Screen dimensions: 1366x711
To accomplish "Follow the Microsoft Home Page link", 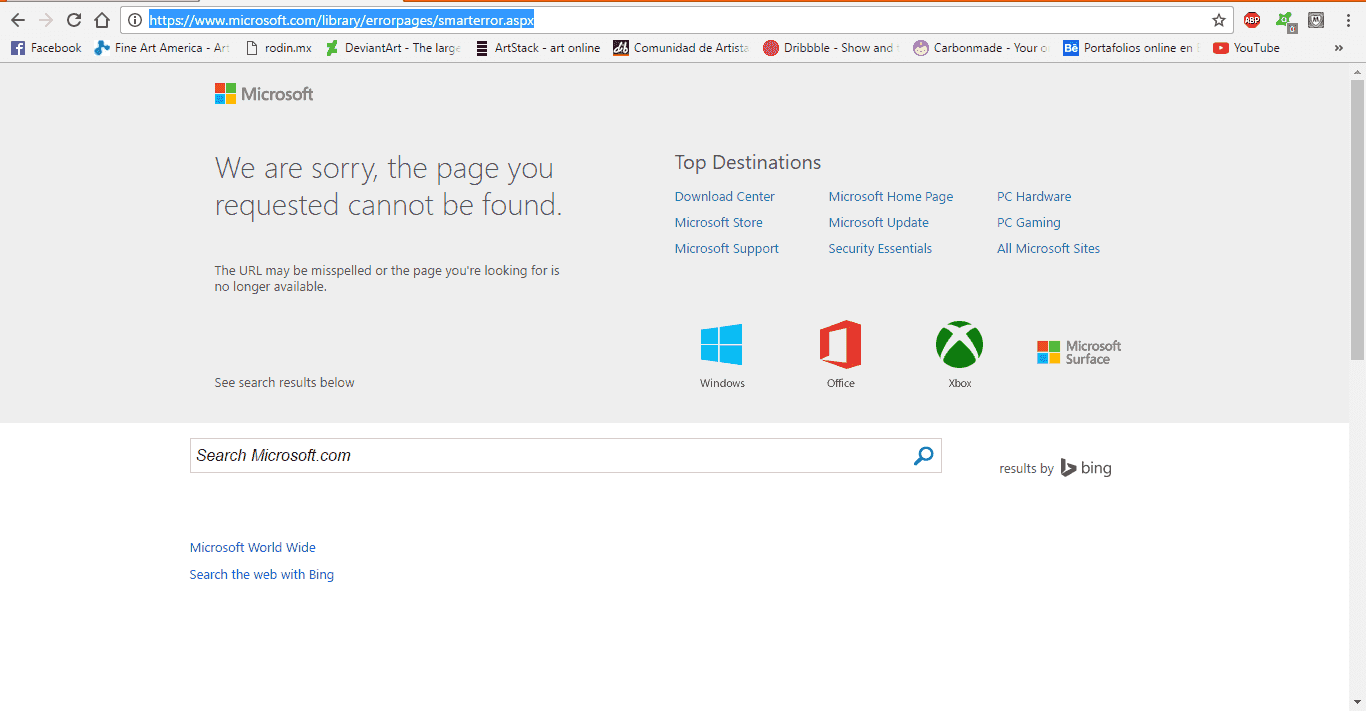I will click(x=891, y=197).
